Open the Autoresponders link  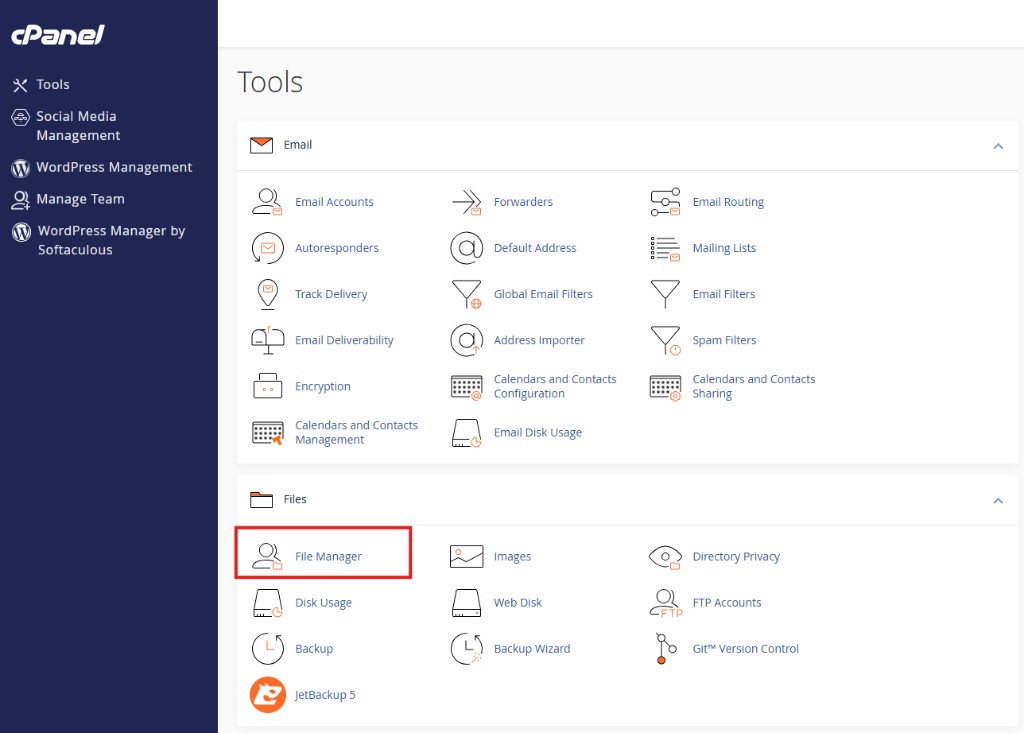pos(337,248)
